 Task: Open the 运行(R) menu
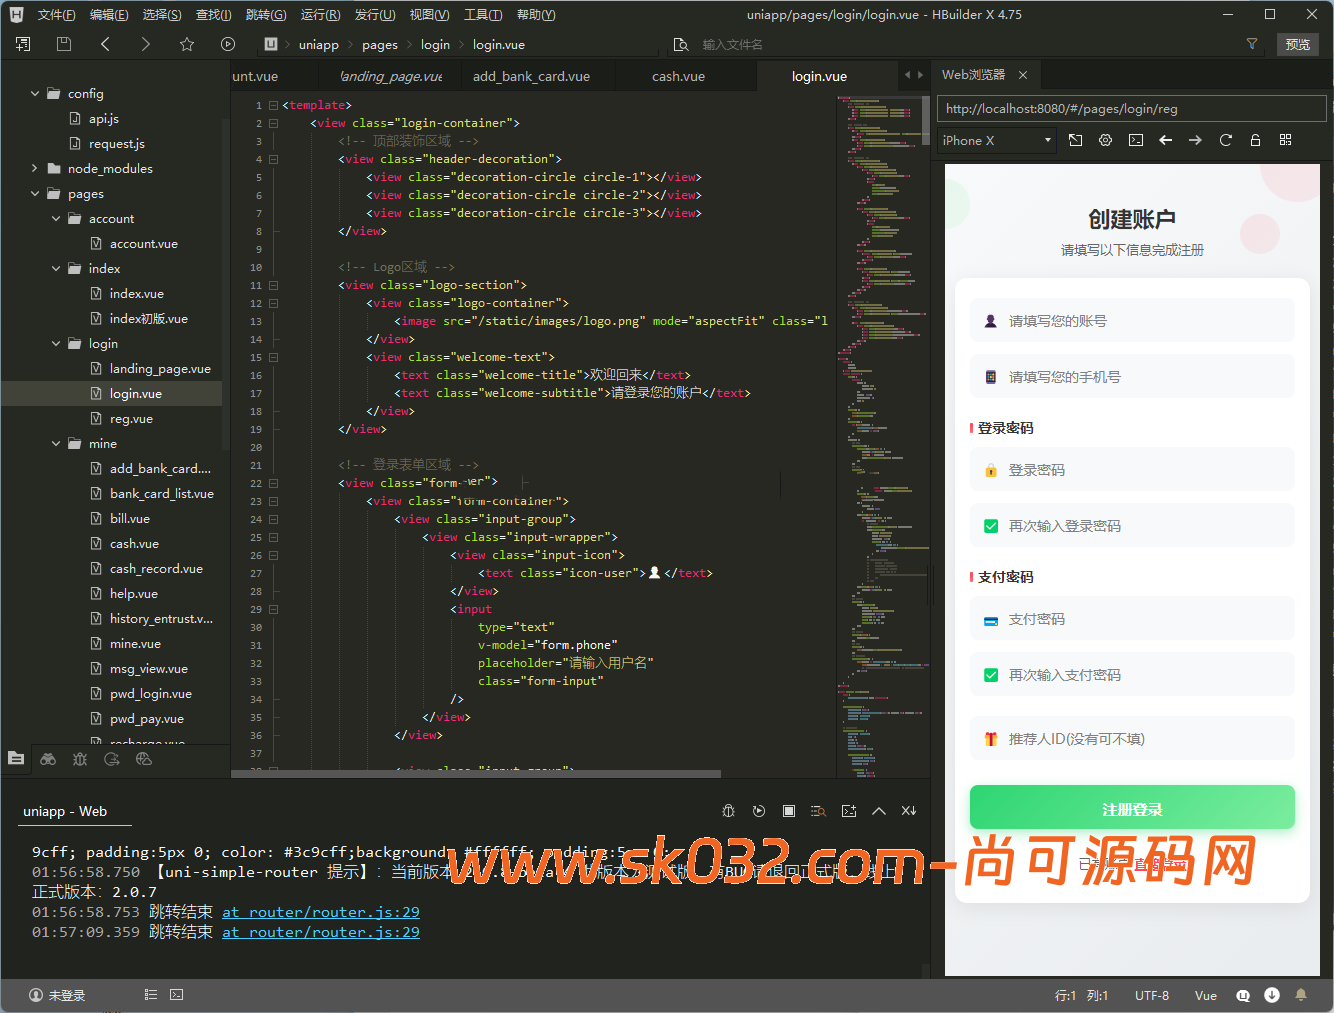pos(320,15)
